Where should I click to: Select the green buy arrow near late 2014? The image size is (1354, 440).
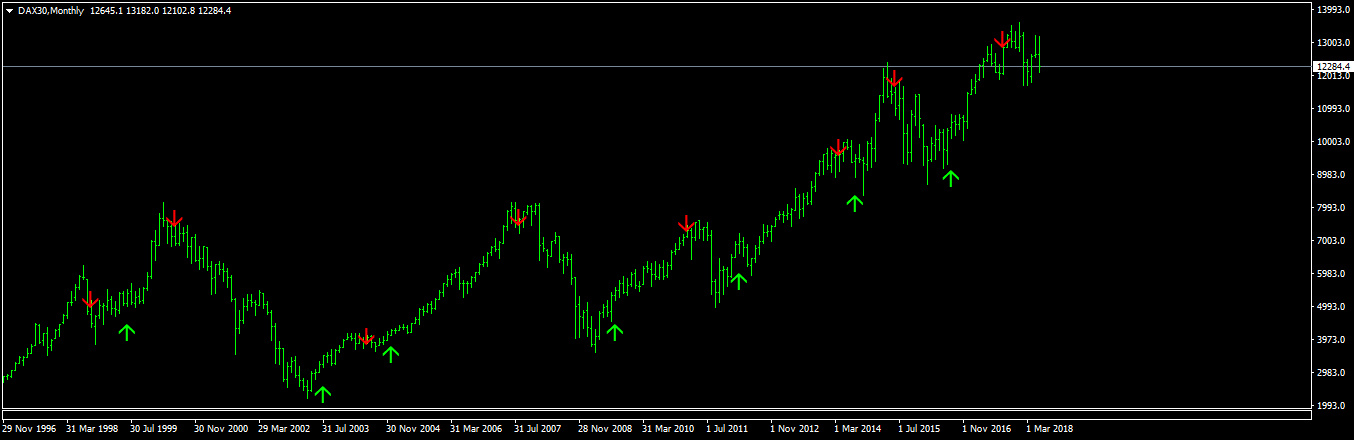[855, 203]
